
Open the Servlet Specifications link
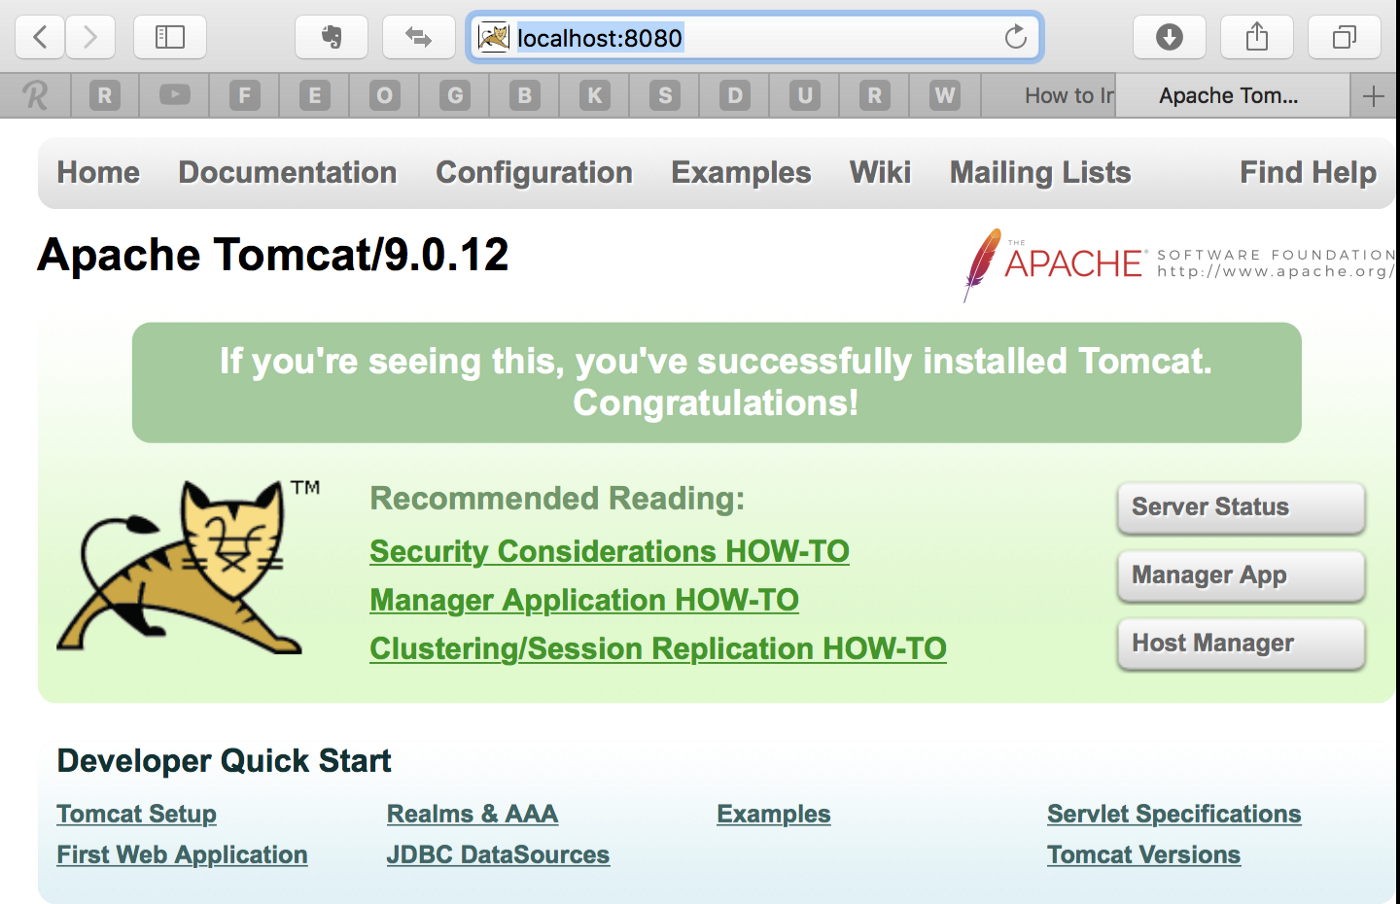pos(1174,814)
